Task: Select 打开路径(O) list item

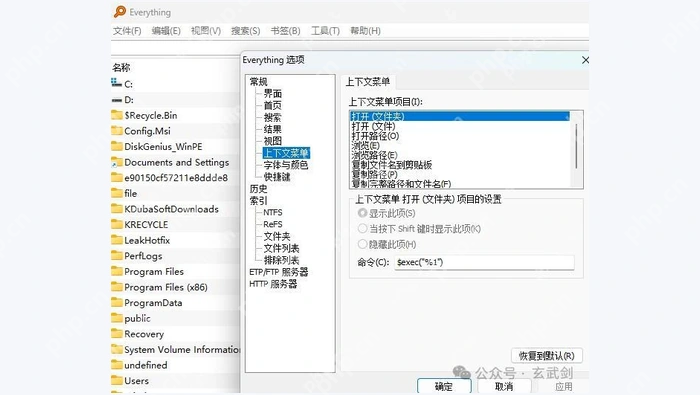Action: click(375, 136)
